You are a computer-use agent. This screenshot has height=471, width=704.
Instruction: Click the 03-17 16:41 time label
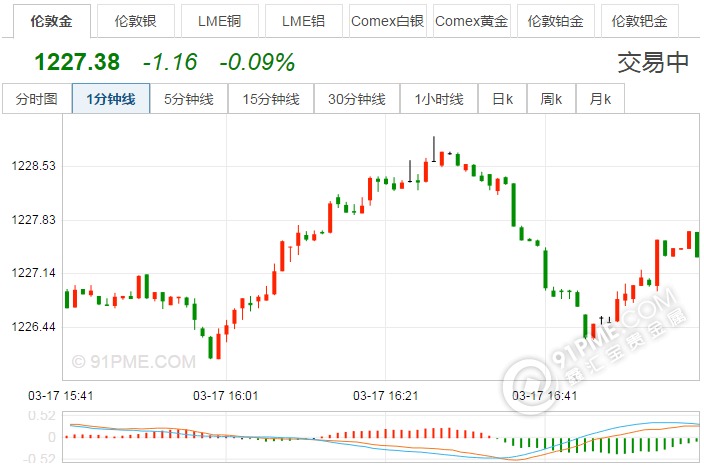(545, 396)
